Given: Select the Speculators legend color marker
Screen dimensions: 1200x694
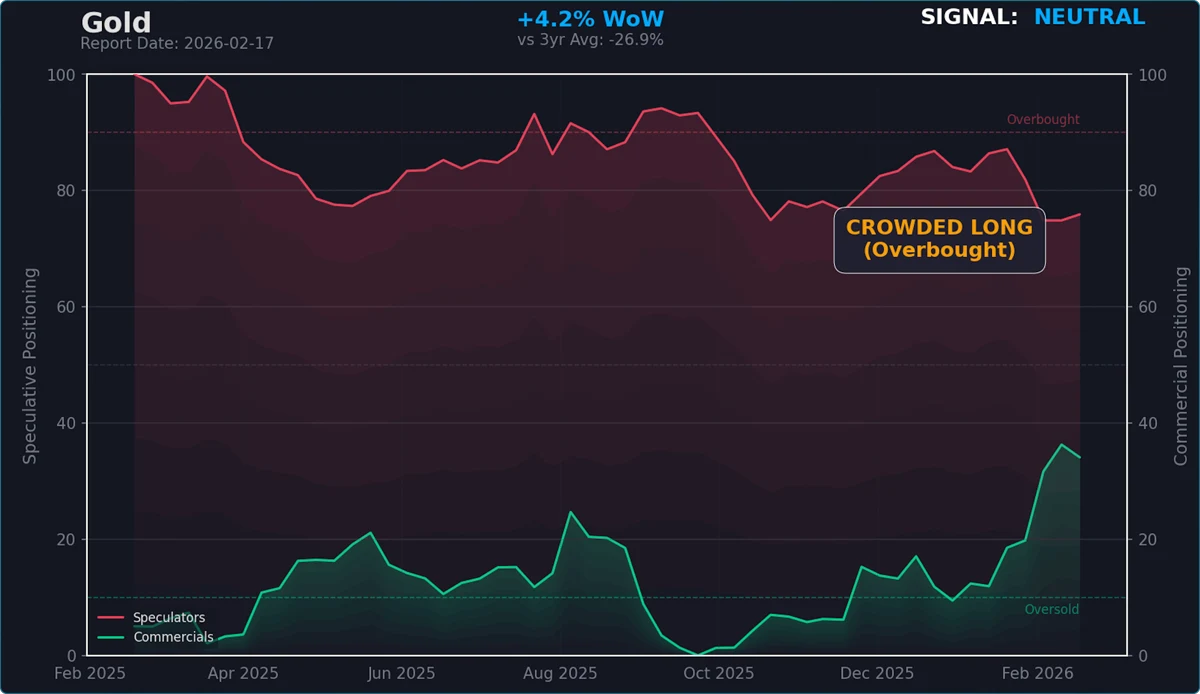Looking at the screenshot, I should tap(112, 616).
